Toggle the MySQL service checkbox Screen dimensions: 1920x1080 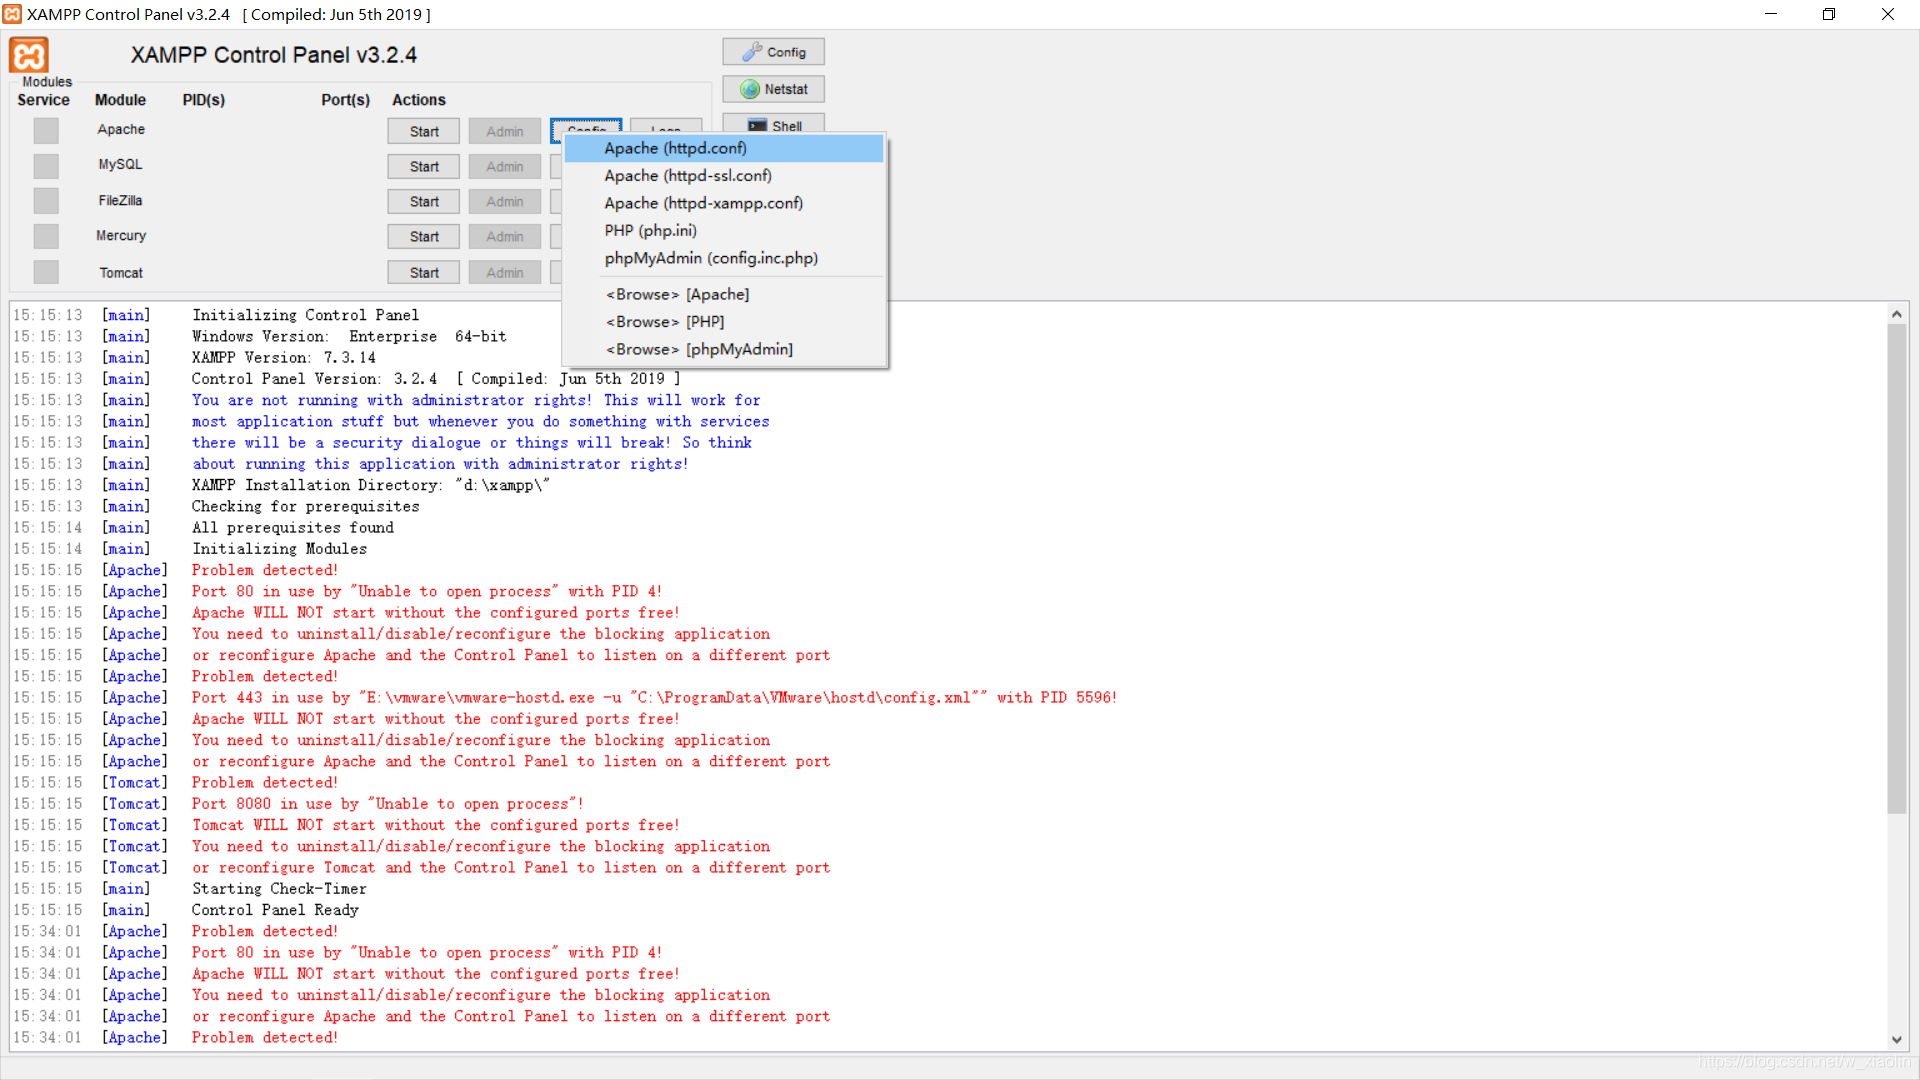(x=46, y=166)
